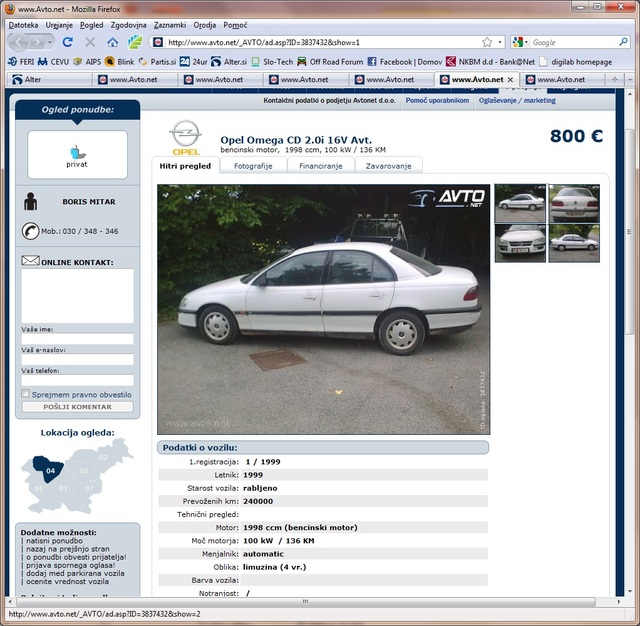The image size is (640, 626).
Task: Click the site identity icon in URL bar
Action: click(x=158, y=42)
